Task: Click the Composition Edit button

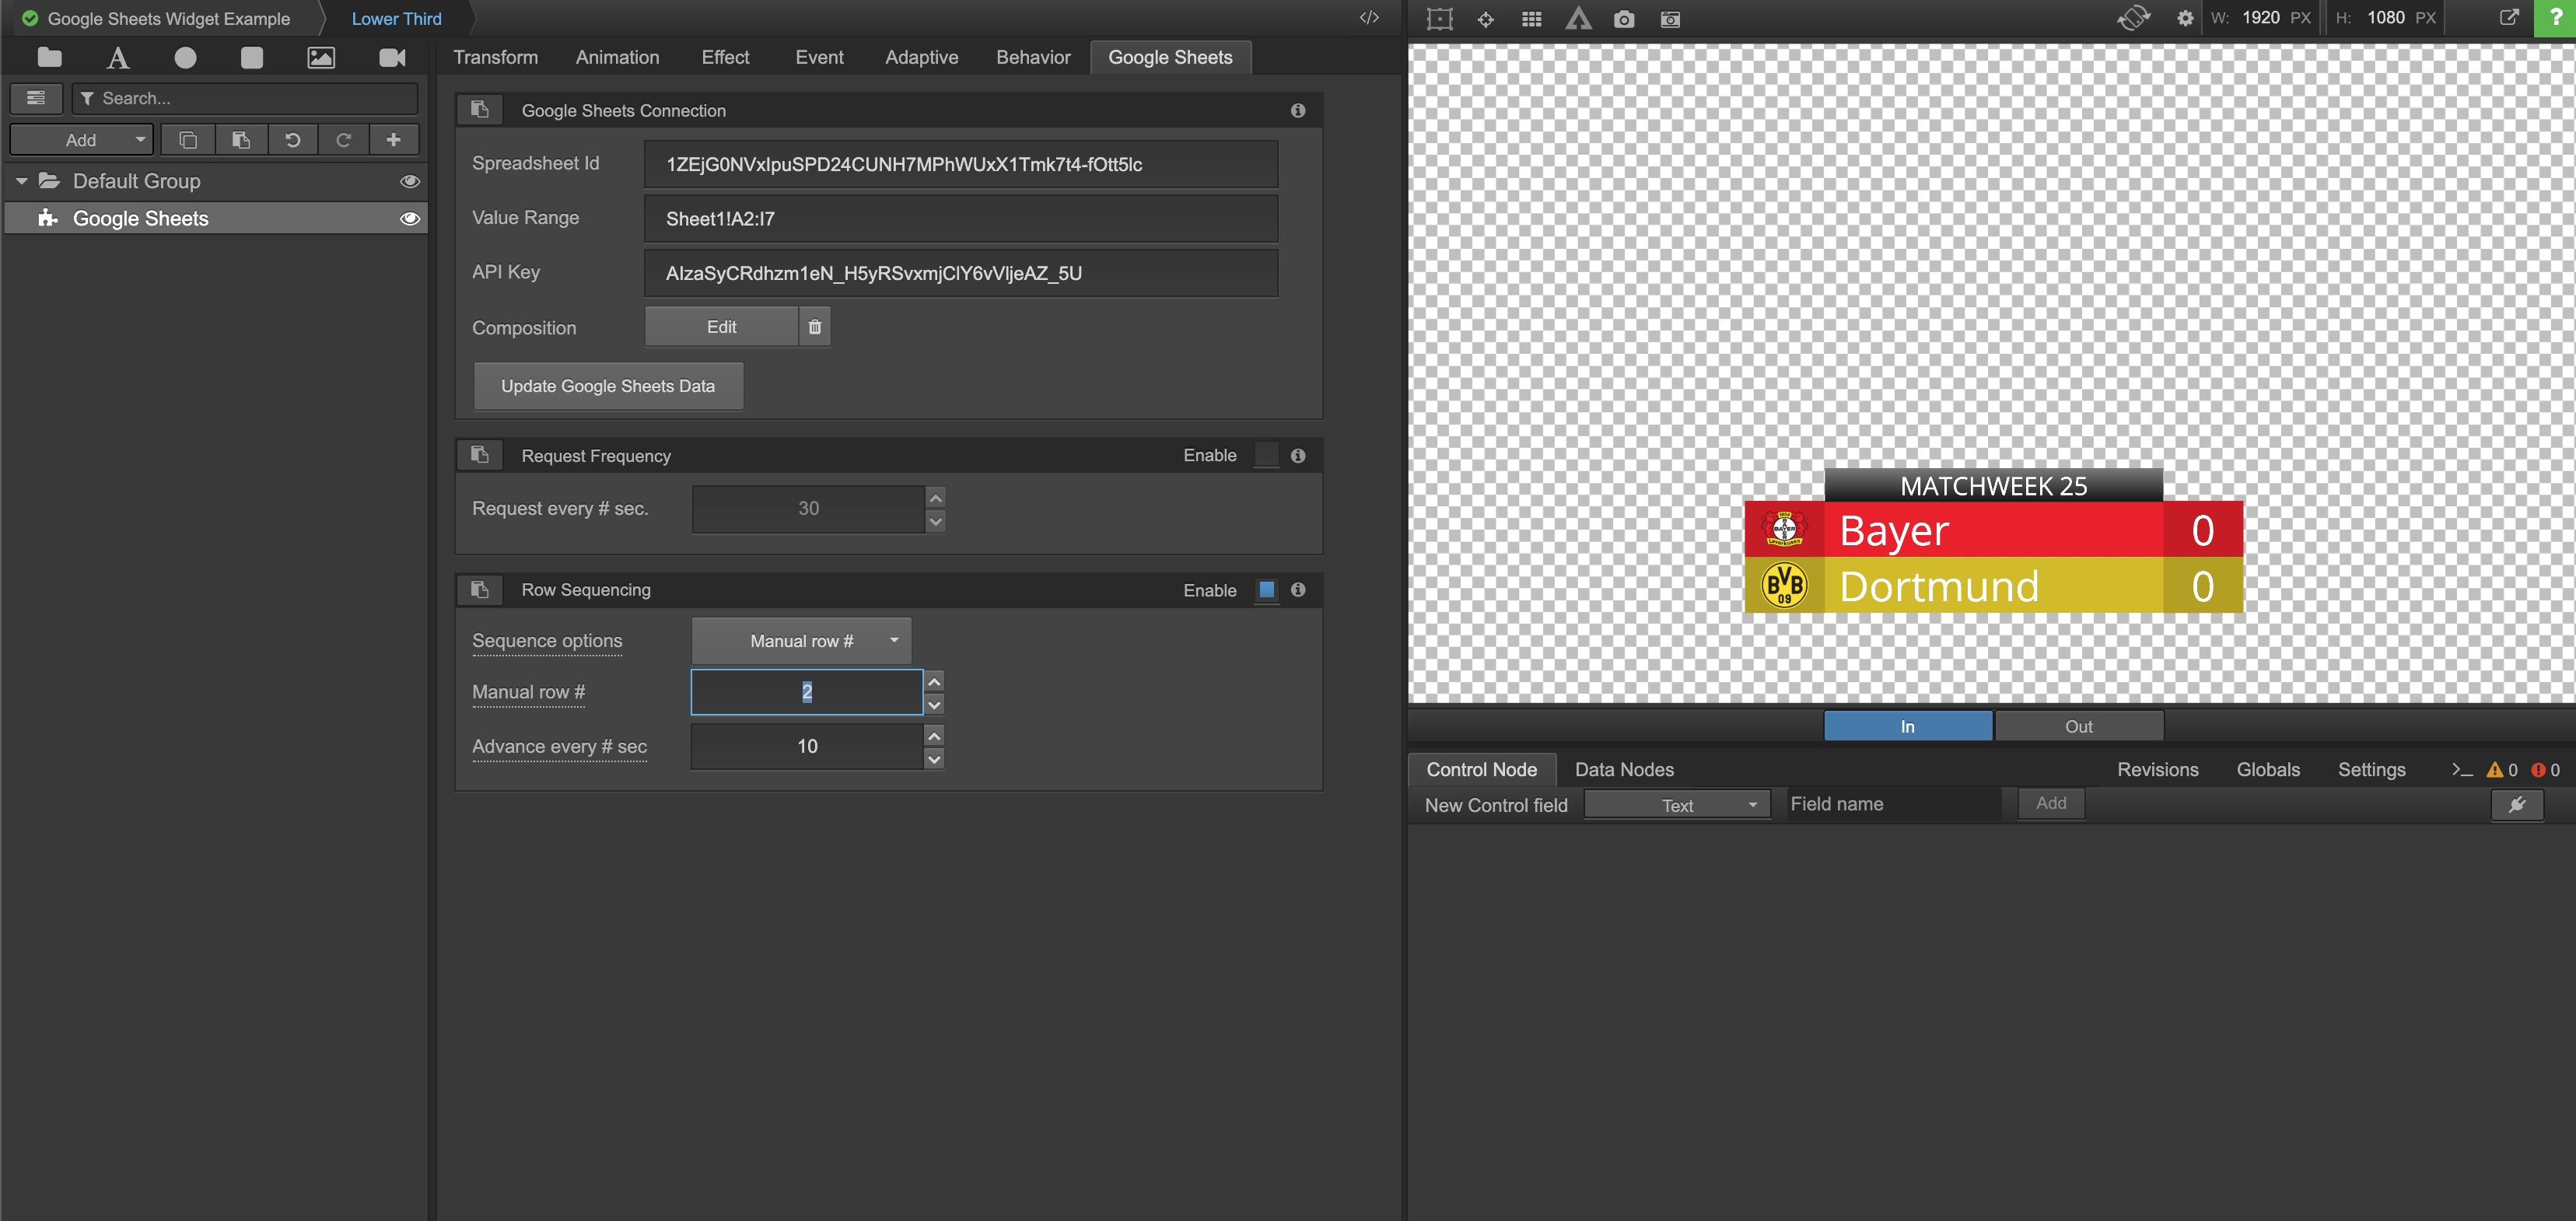Action: 721,327
